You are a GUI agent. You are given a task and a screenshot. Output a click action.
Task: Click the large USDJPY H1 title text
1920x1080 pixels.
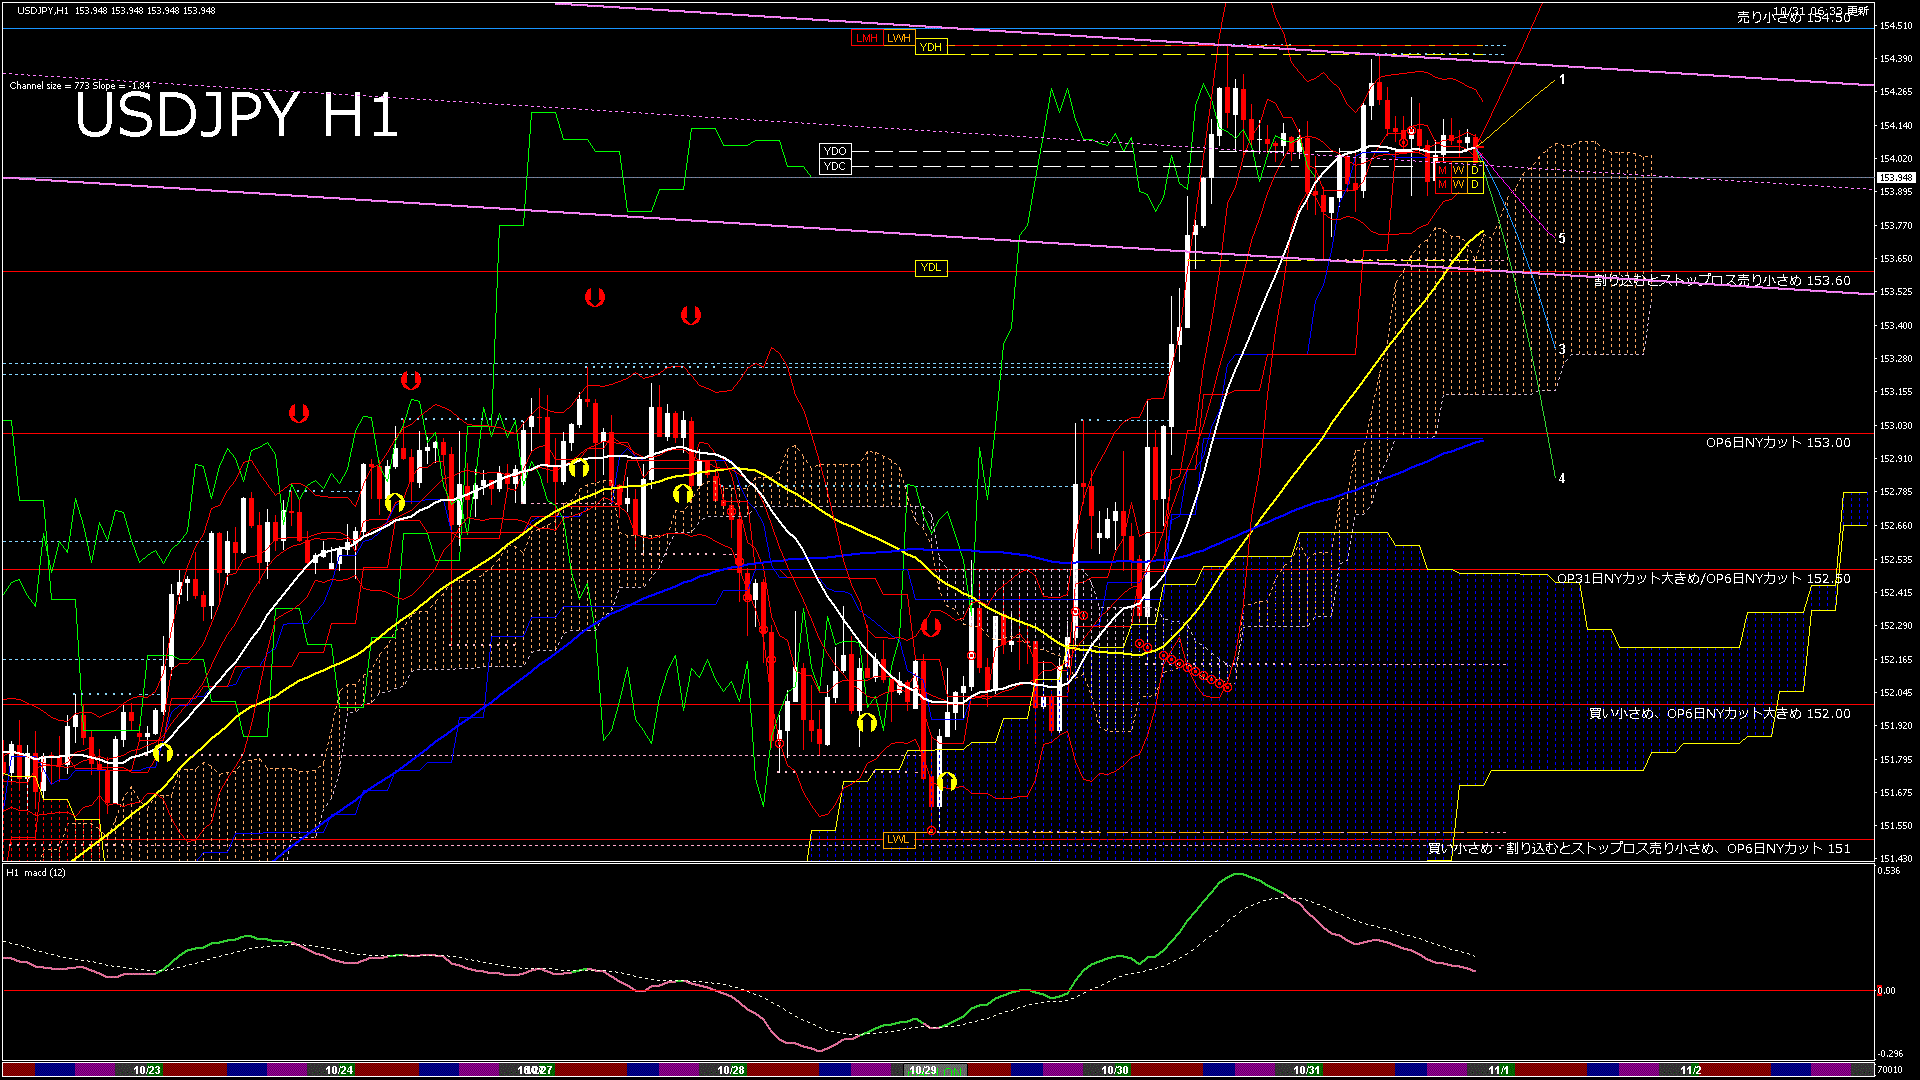click(236, 116)
